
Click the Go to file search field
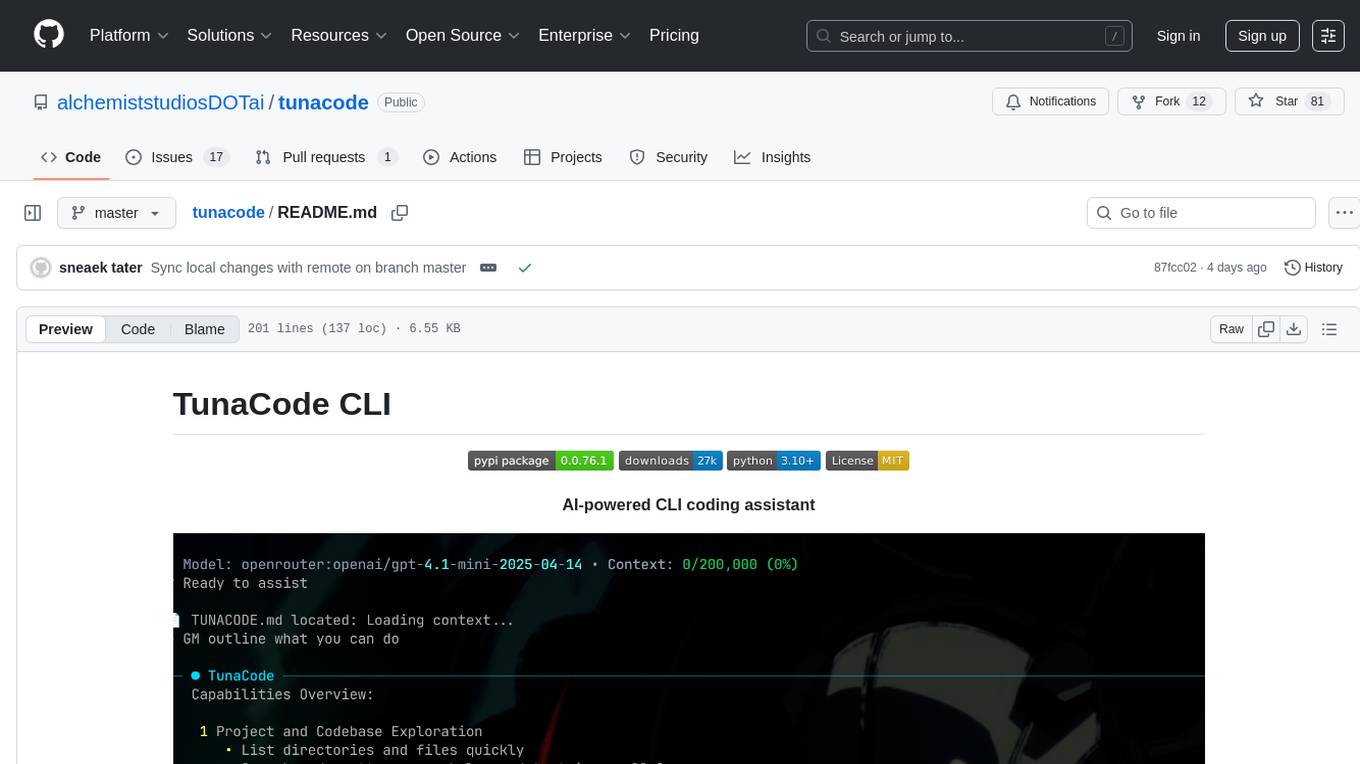click(1201, 213)
